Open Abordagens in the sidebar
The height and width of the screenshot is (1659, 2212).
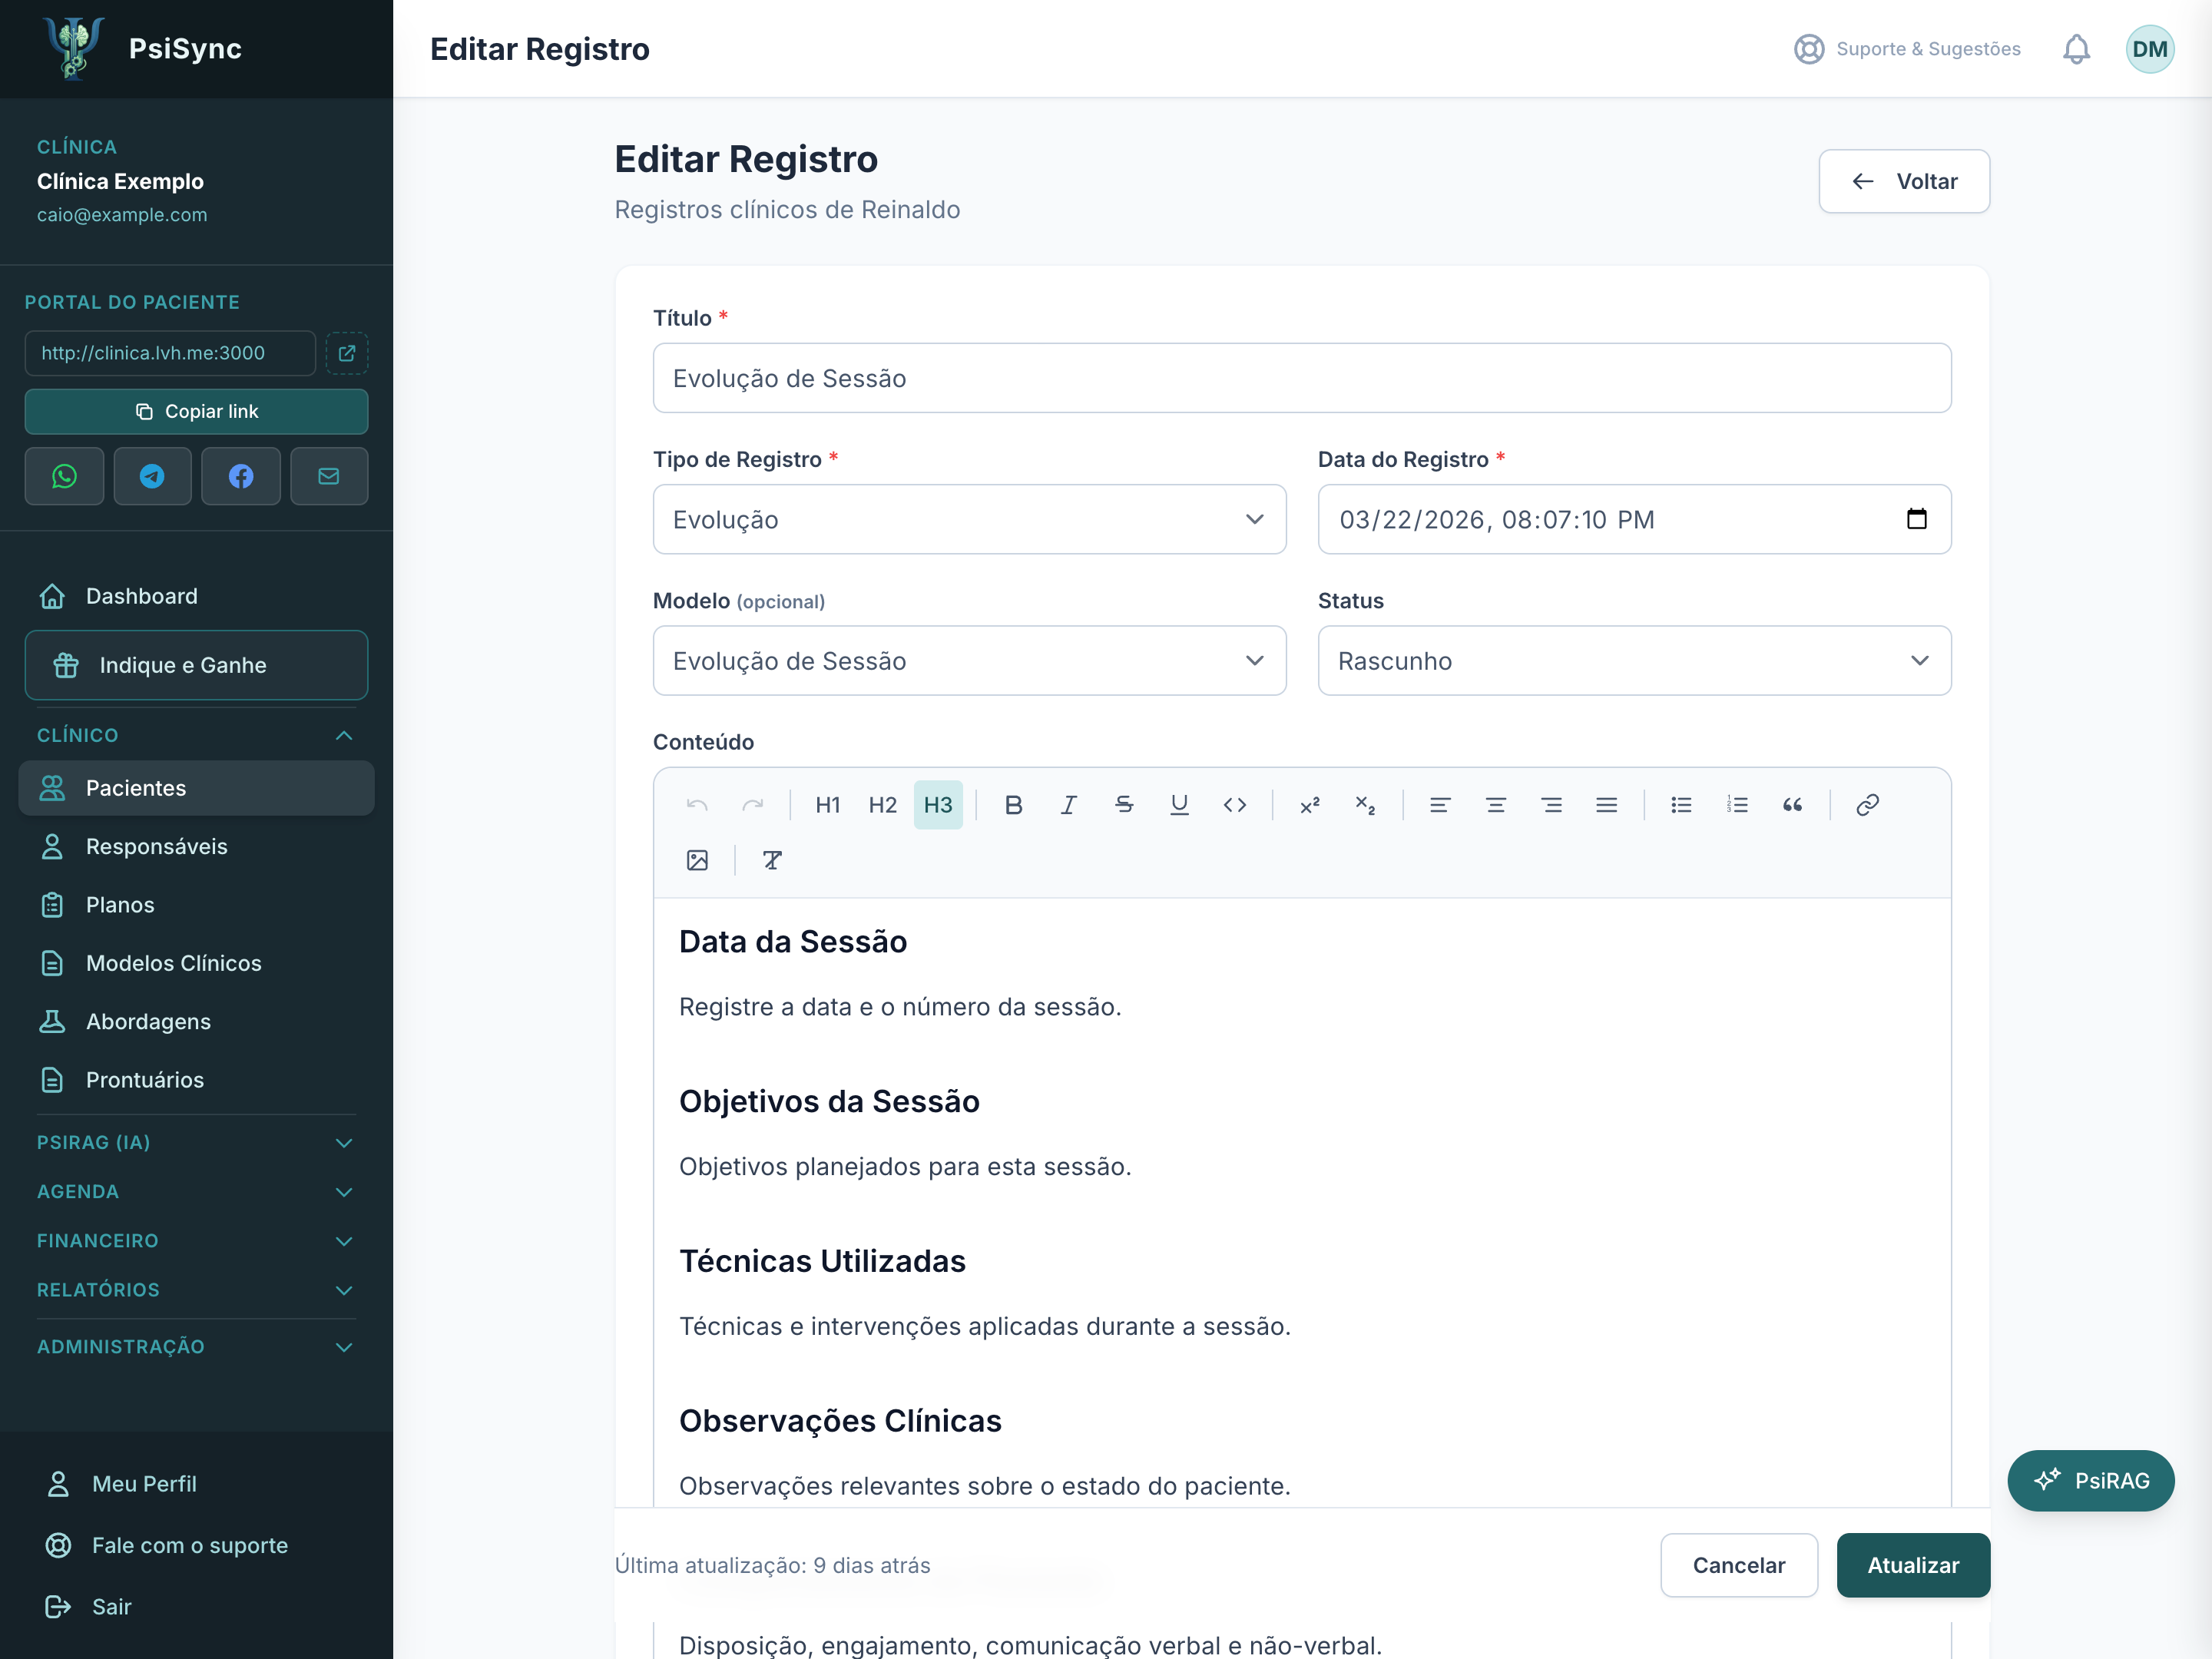[196, 1021]
